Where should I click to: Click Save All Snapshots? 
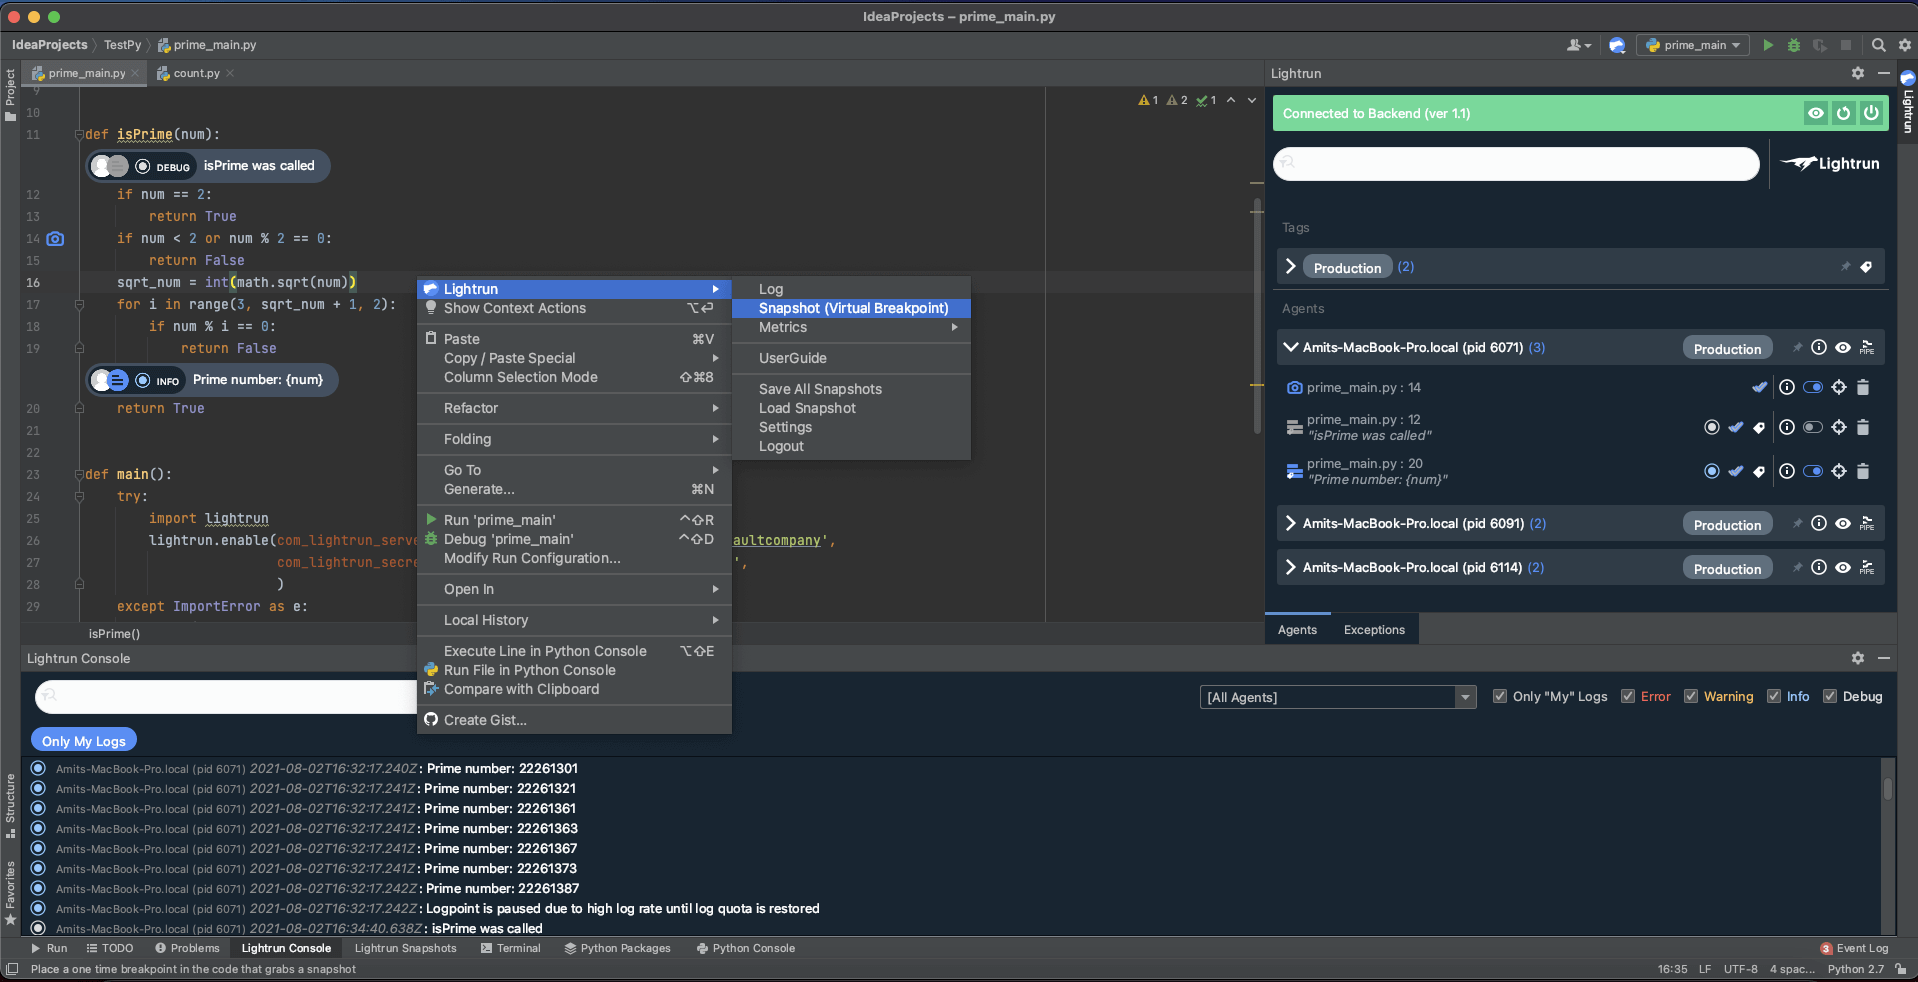(818, 388)
